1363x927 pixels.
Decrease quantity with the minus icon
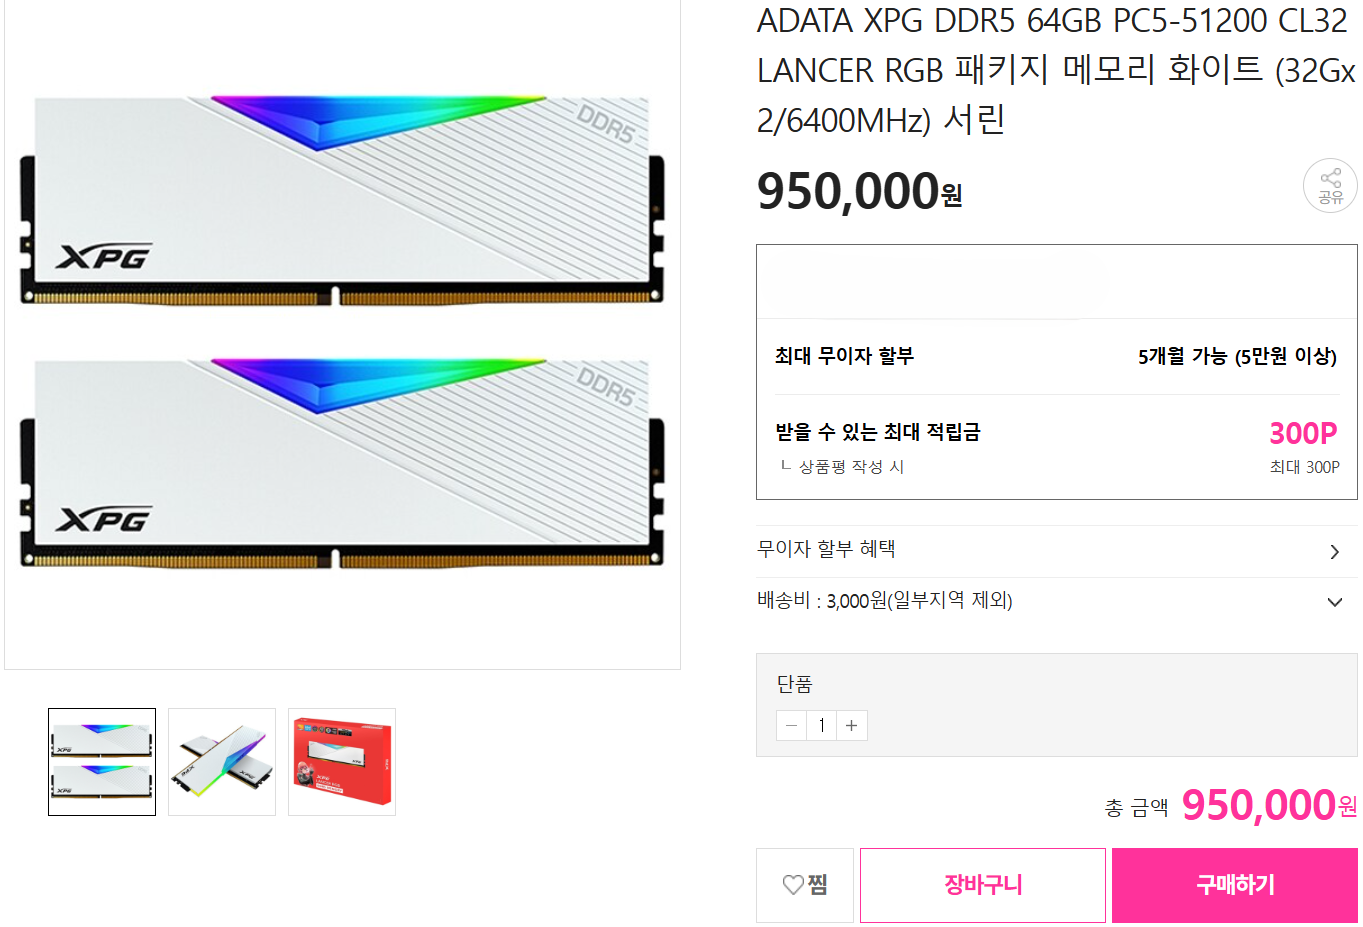(791, 725)
